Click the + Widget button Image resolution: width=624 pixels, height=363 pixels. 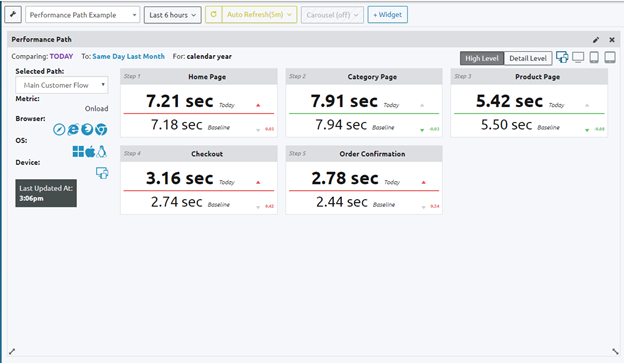pos(387,15)
